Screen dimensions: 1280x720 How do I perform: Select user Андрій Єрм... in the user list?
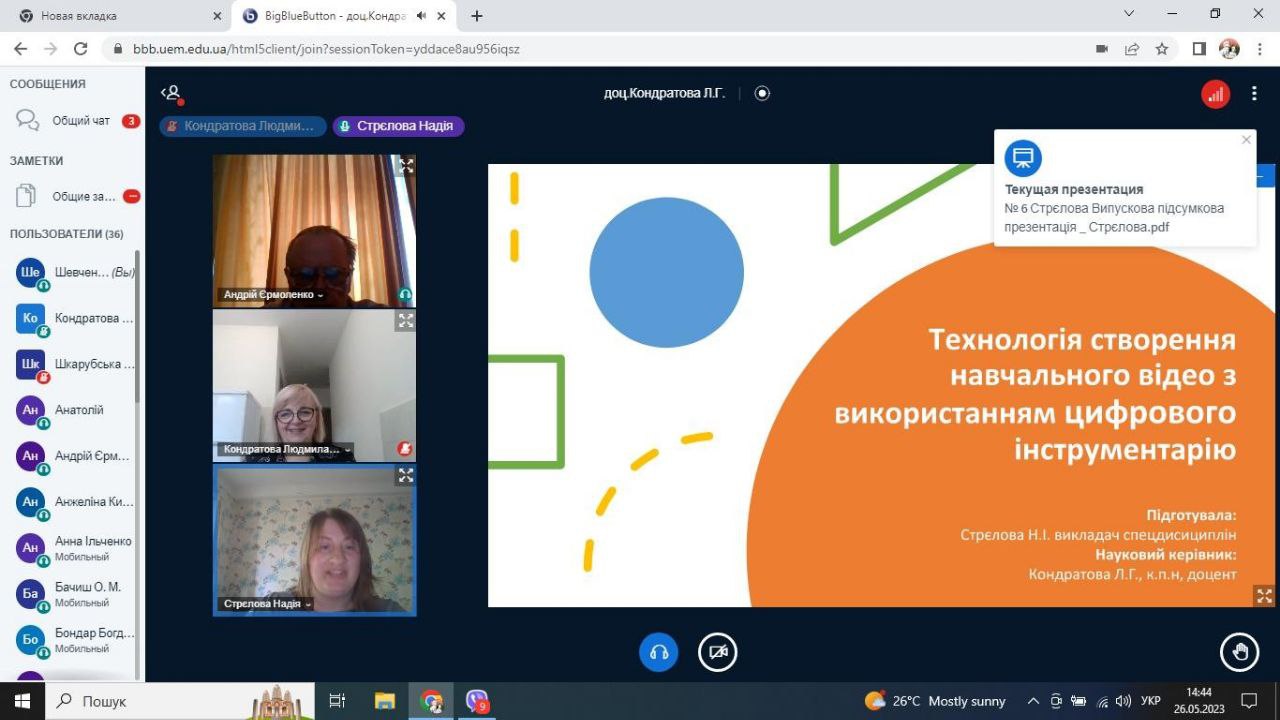click(x=72, y=457)
